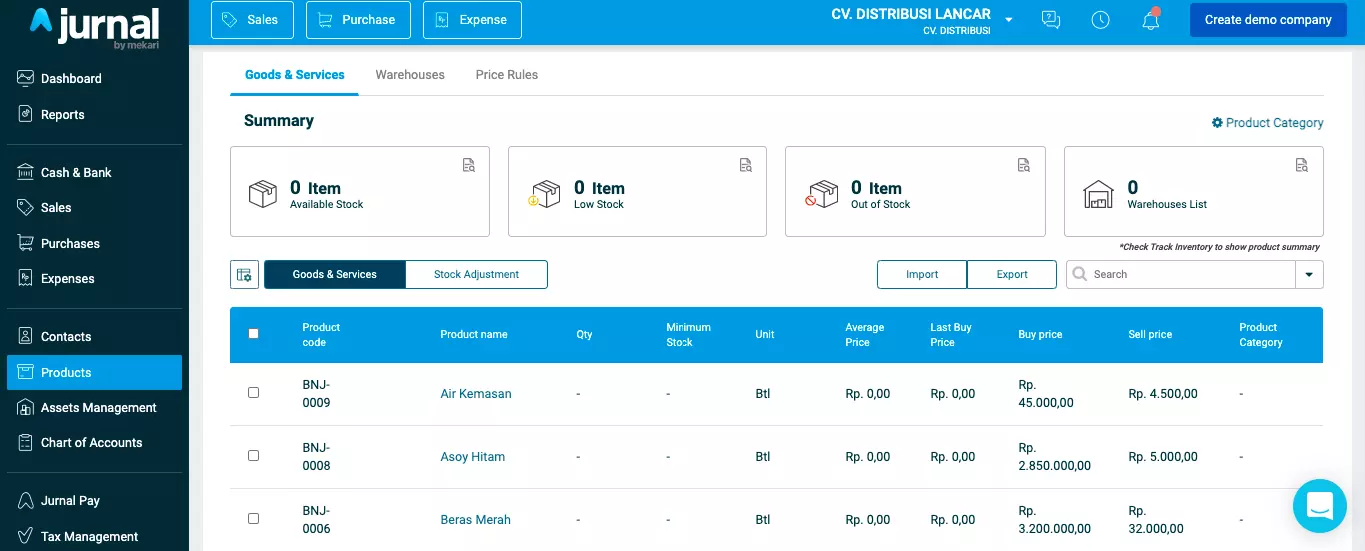This screenshot has width=1365, height=551.
Task: Click the Product name column header
Action: (x=474, y=335)
